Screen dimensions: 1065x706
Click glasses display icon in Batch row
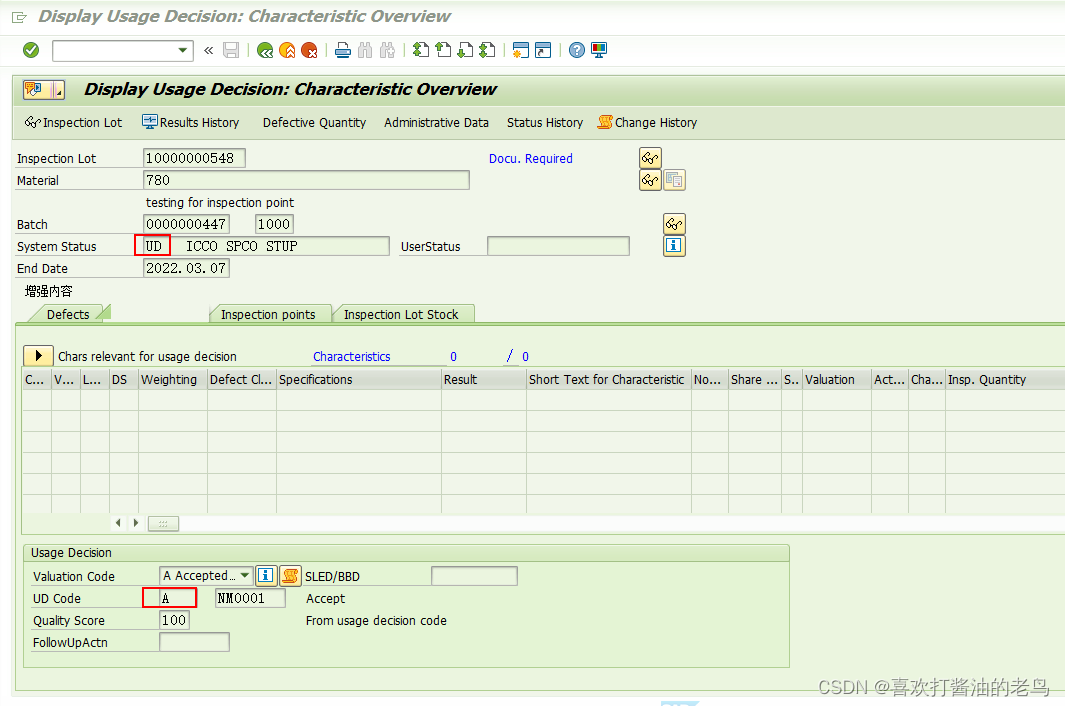point(674,224)
